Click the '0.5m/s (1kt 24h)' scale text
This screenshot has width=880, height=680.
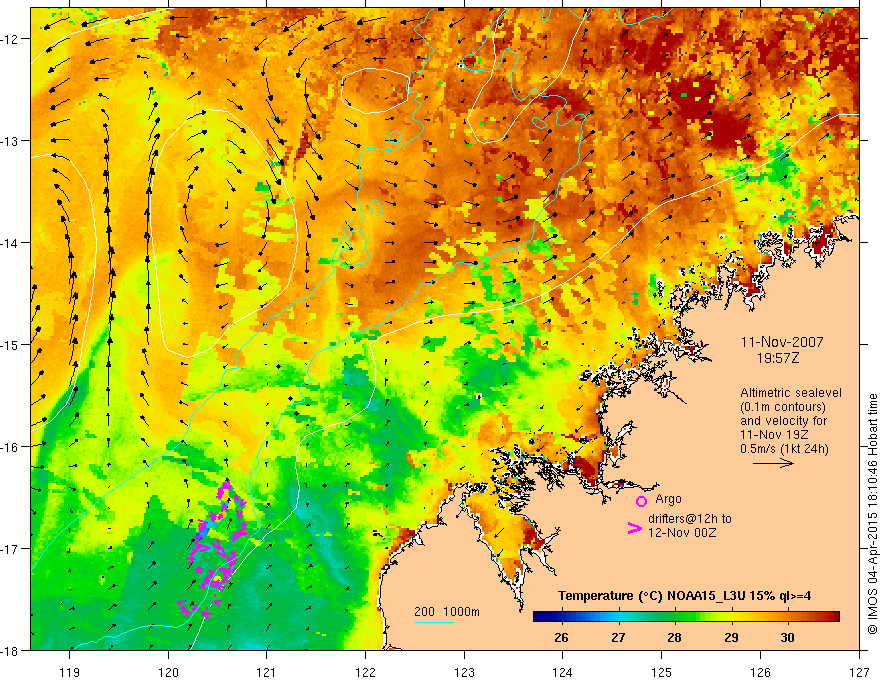point(784,449)
